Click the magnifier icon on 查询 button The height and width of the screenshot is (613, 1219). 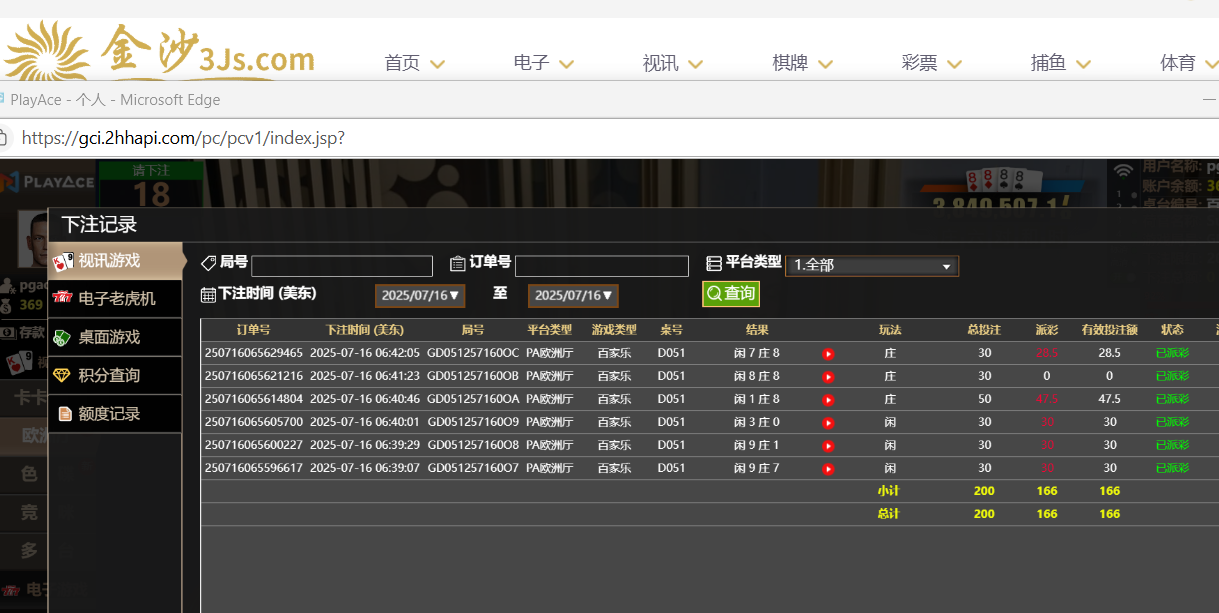pyautogui.click(x=714, y=294)
